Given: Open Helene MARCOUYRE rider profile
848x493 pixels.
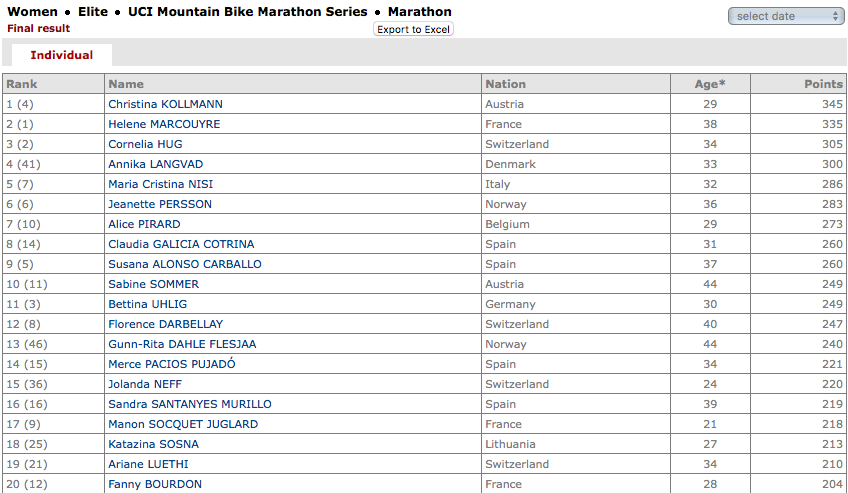Looking at the screenshot, I should (164, 124).
